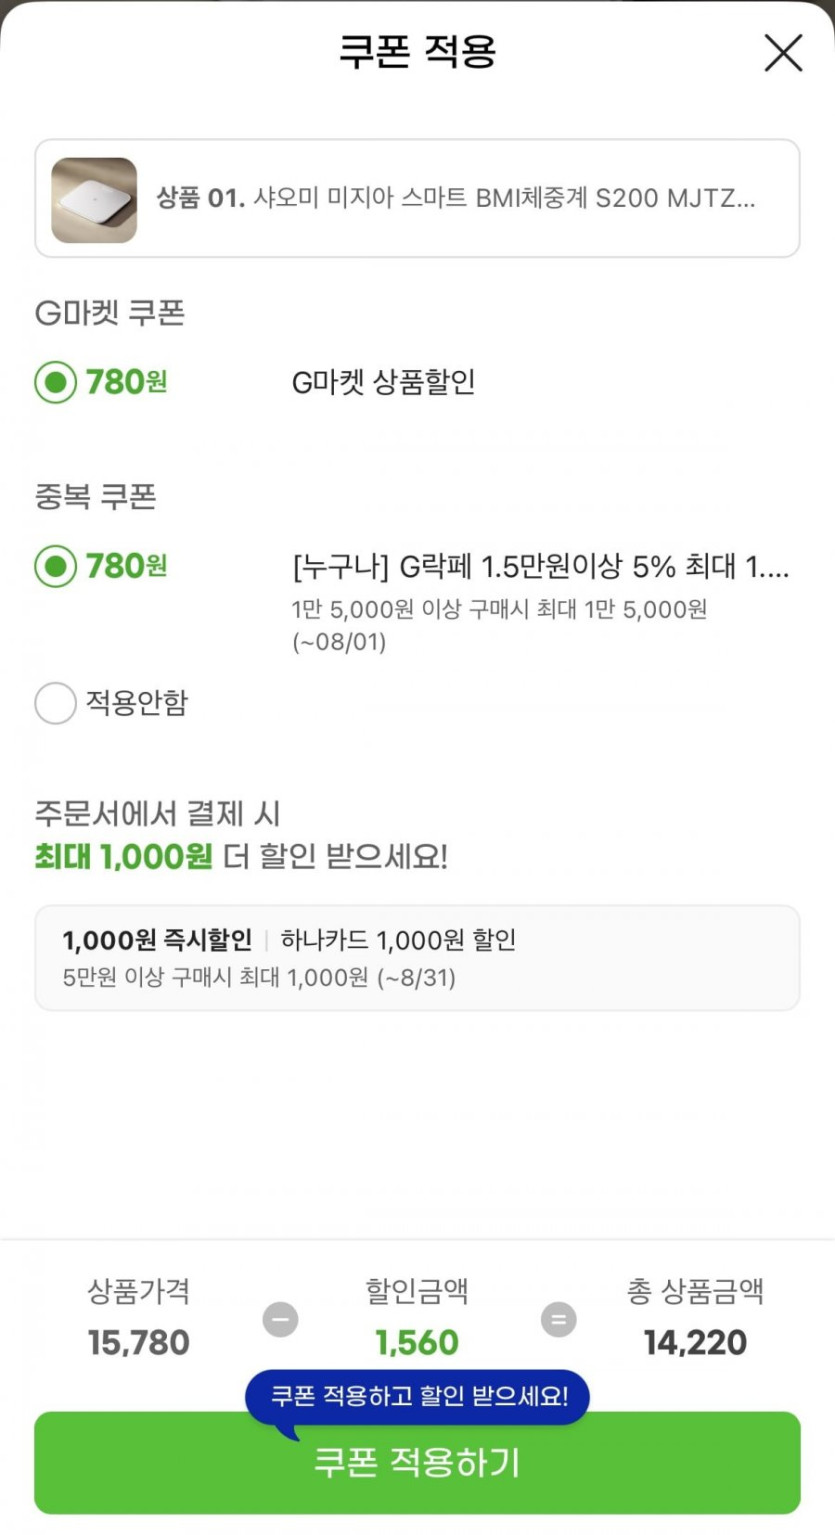The height and width of the screenshot is (1535, 835).
Task: Click the gray equals circle icon
Action: (x=558, y=1320)
